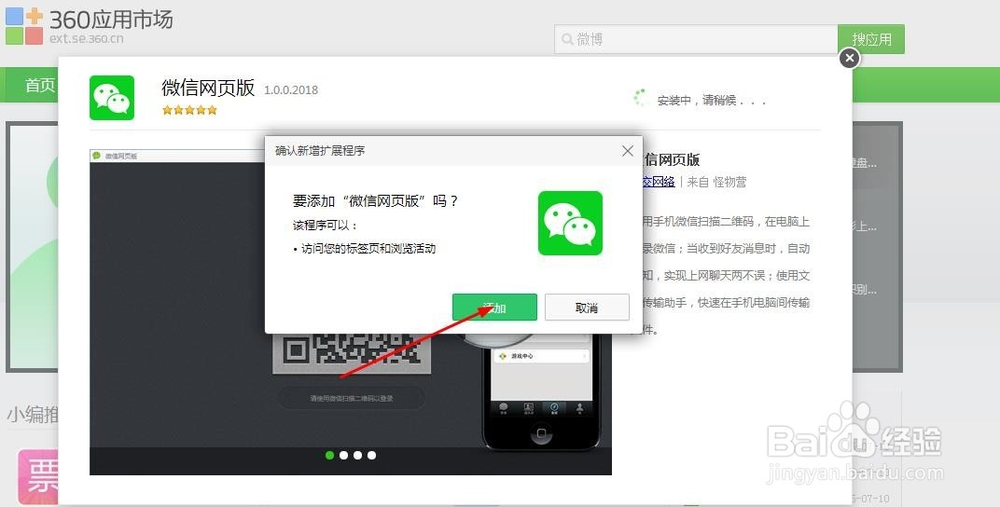Click the 确认新增扩展程序 dialog title
Image resolution: width=1000 pixels, height=507 pixels.
point(320,151)
